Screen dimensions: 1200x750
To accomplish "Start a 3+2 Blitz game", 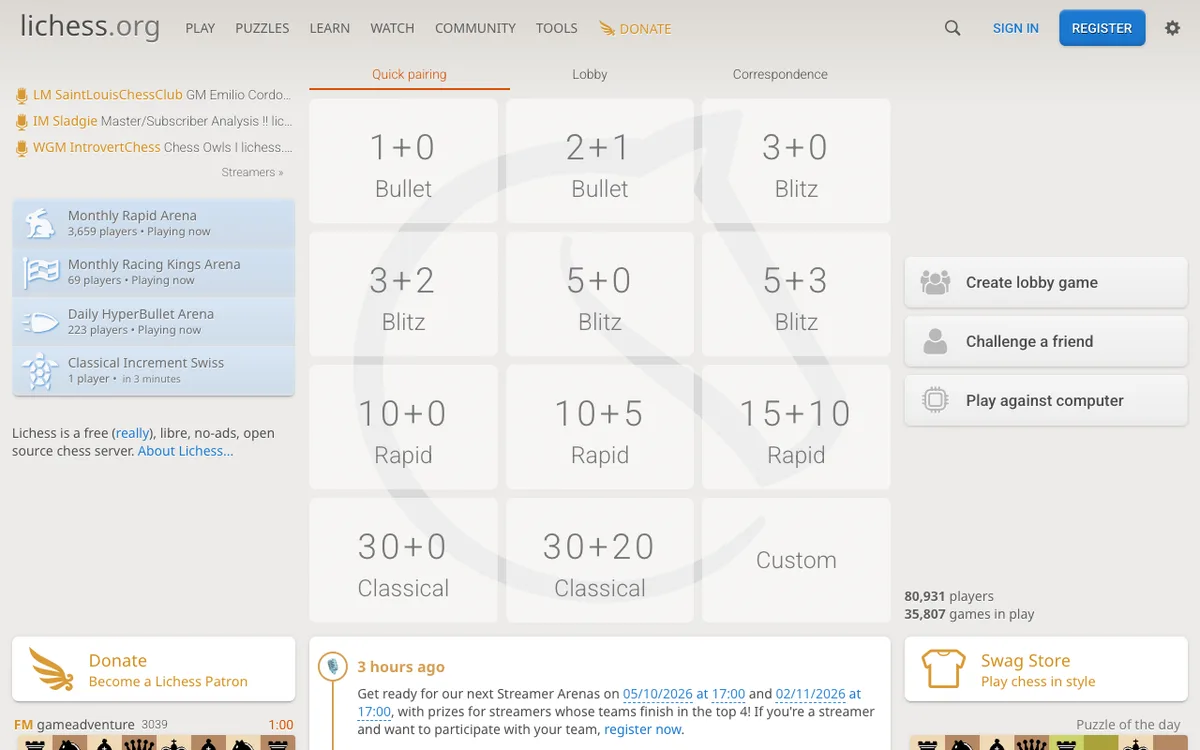I will pyautogui.click(x=403, y=294).
